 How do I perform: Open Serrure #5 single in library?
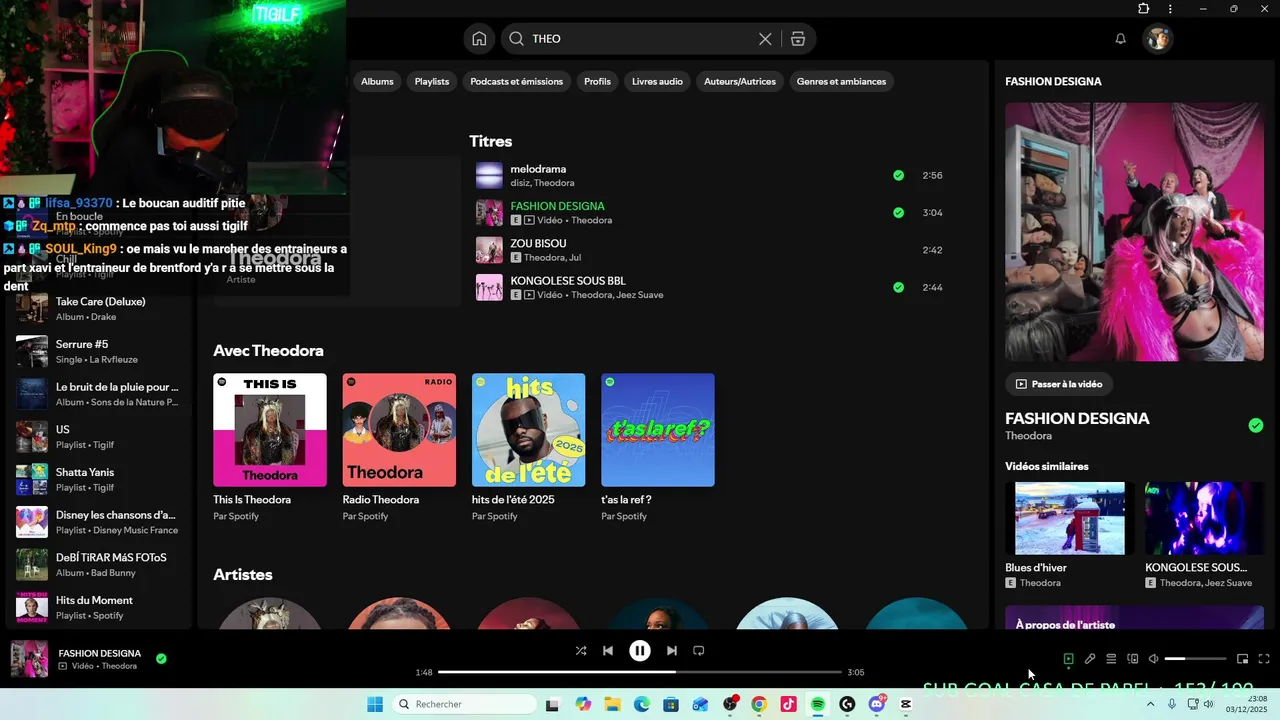click(x=98, y=351)
